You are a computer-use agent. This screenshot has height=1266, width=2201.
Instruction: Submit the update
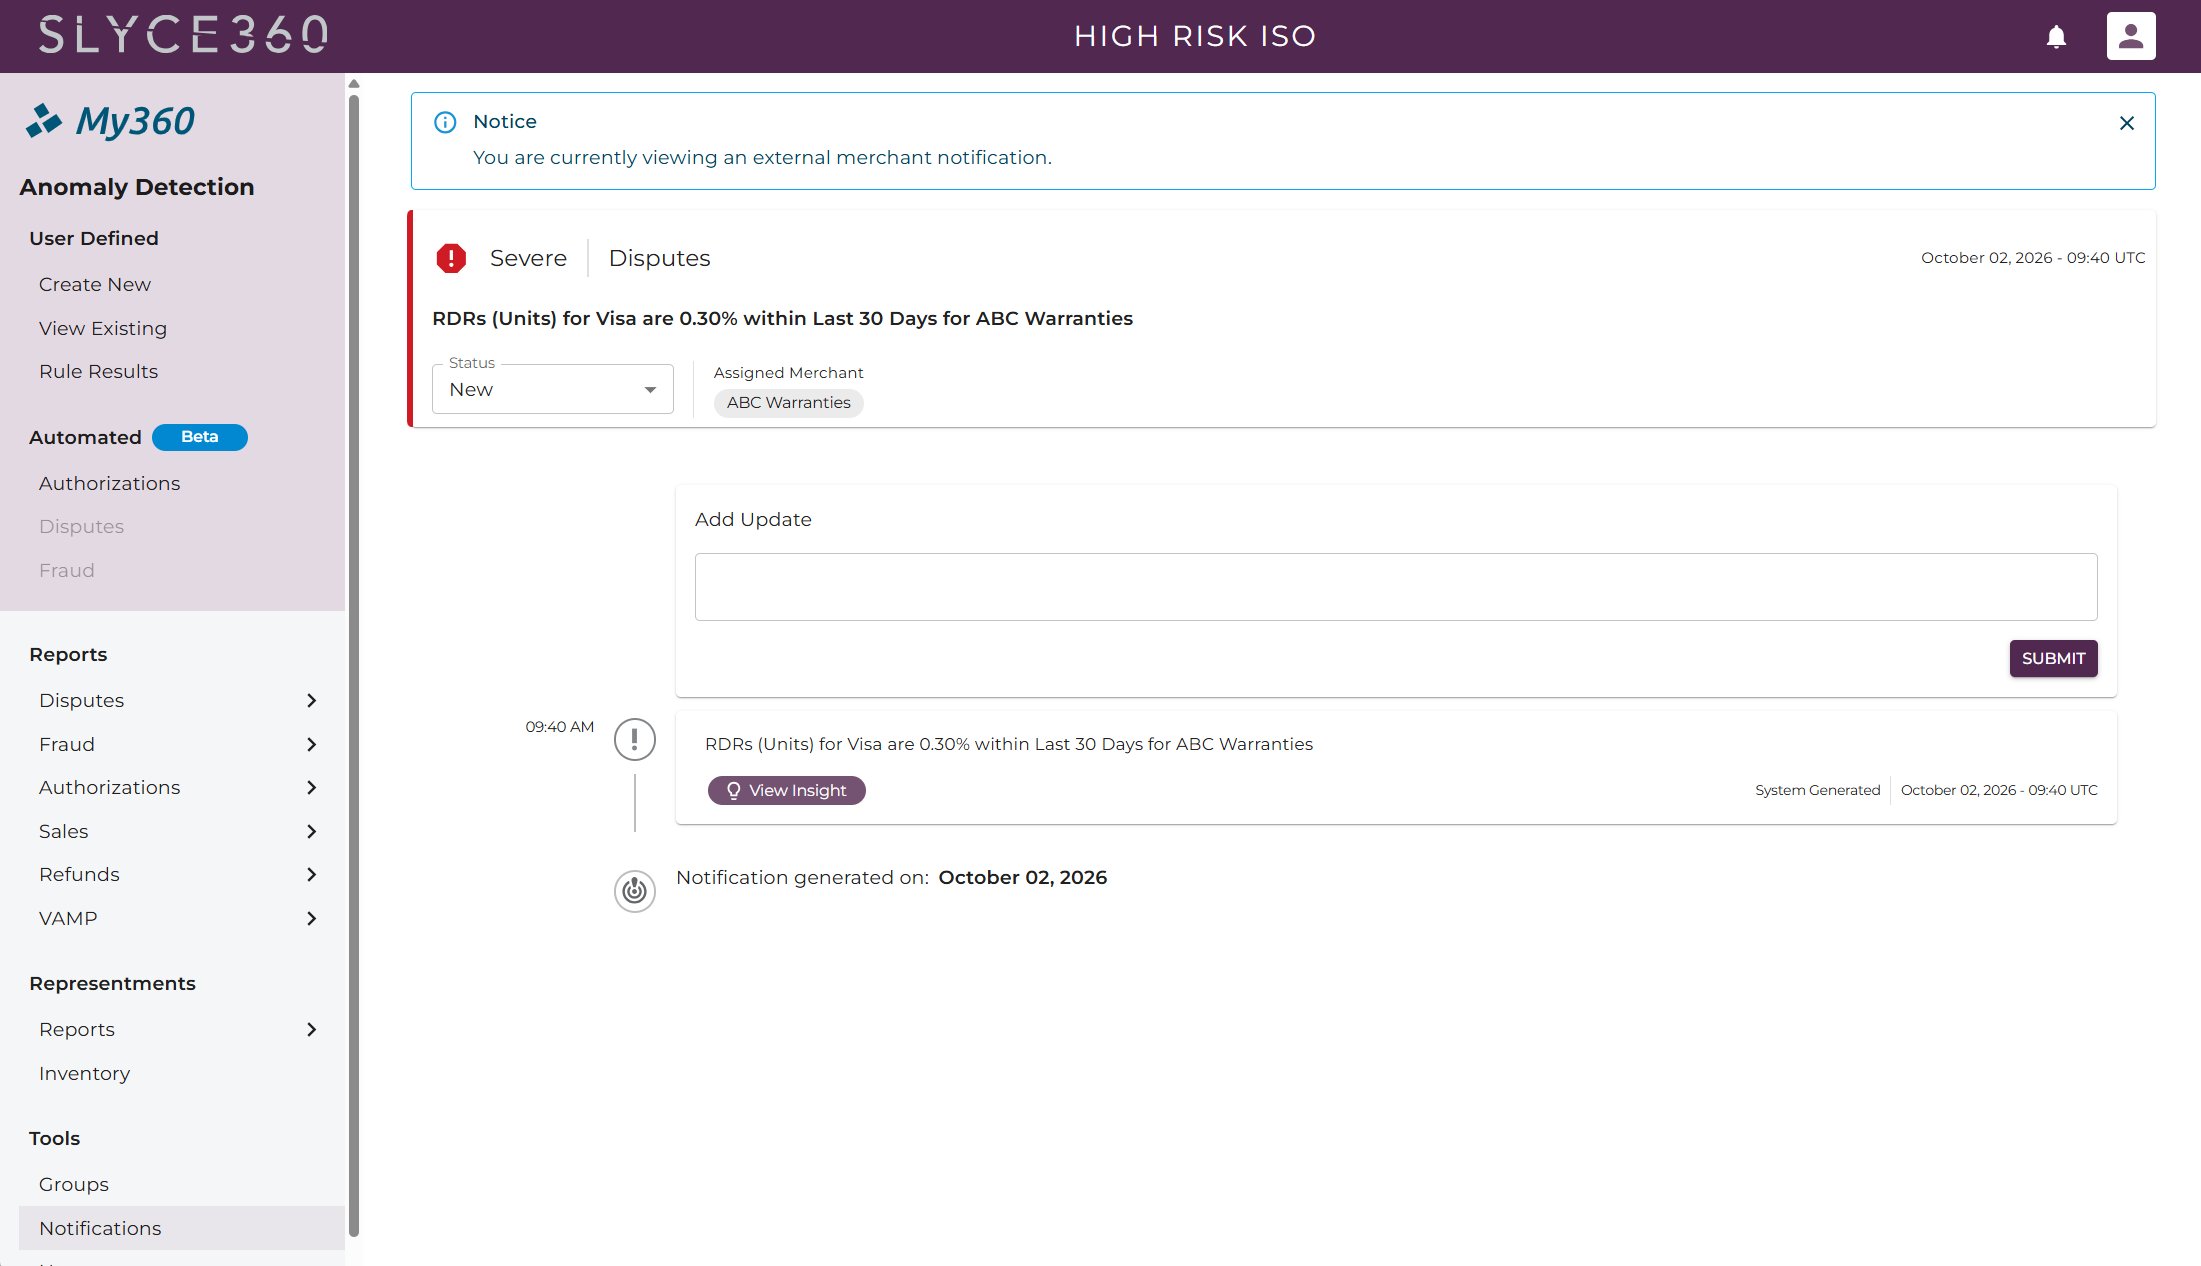click(2053, 658)
